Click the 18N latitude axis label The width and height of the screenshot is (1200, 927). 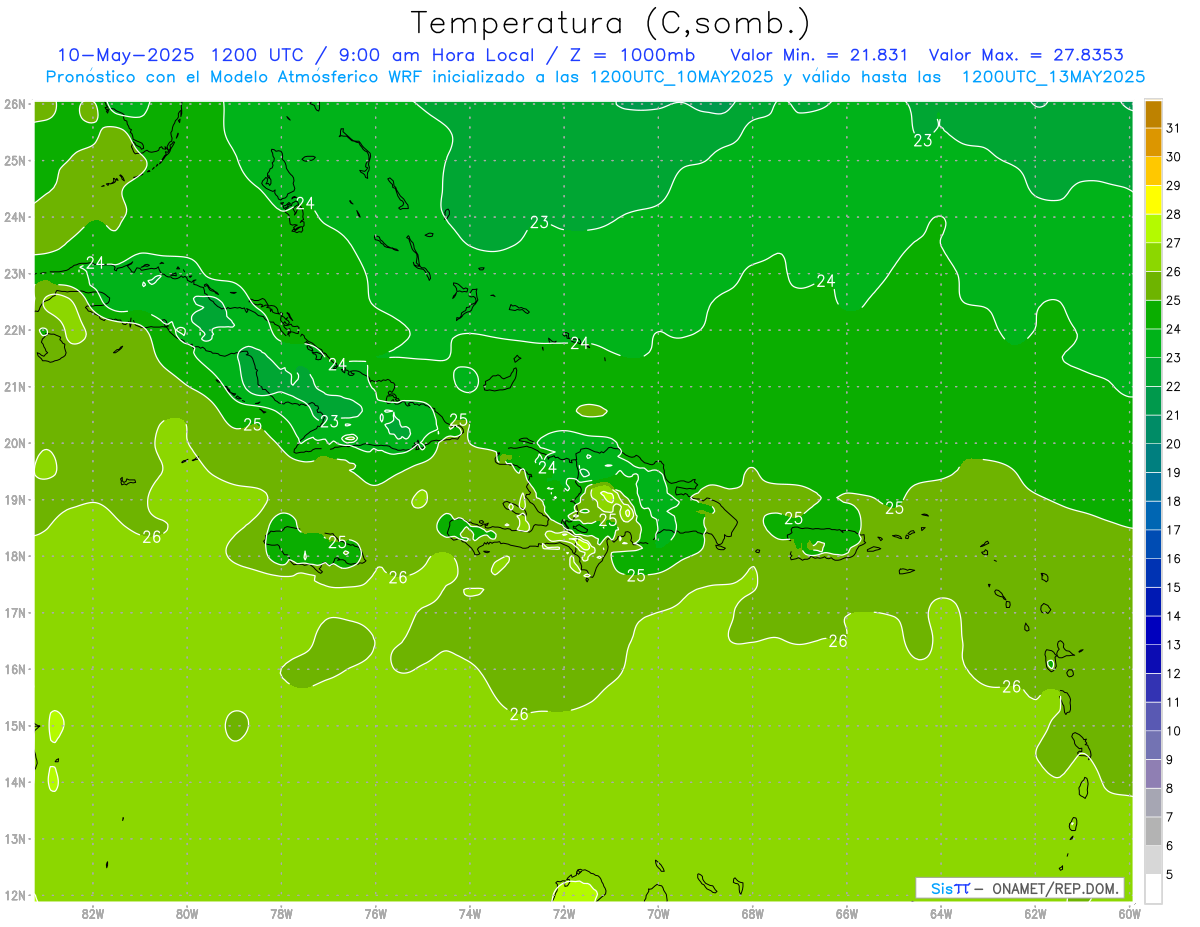click(15, 556)
